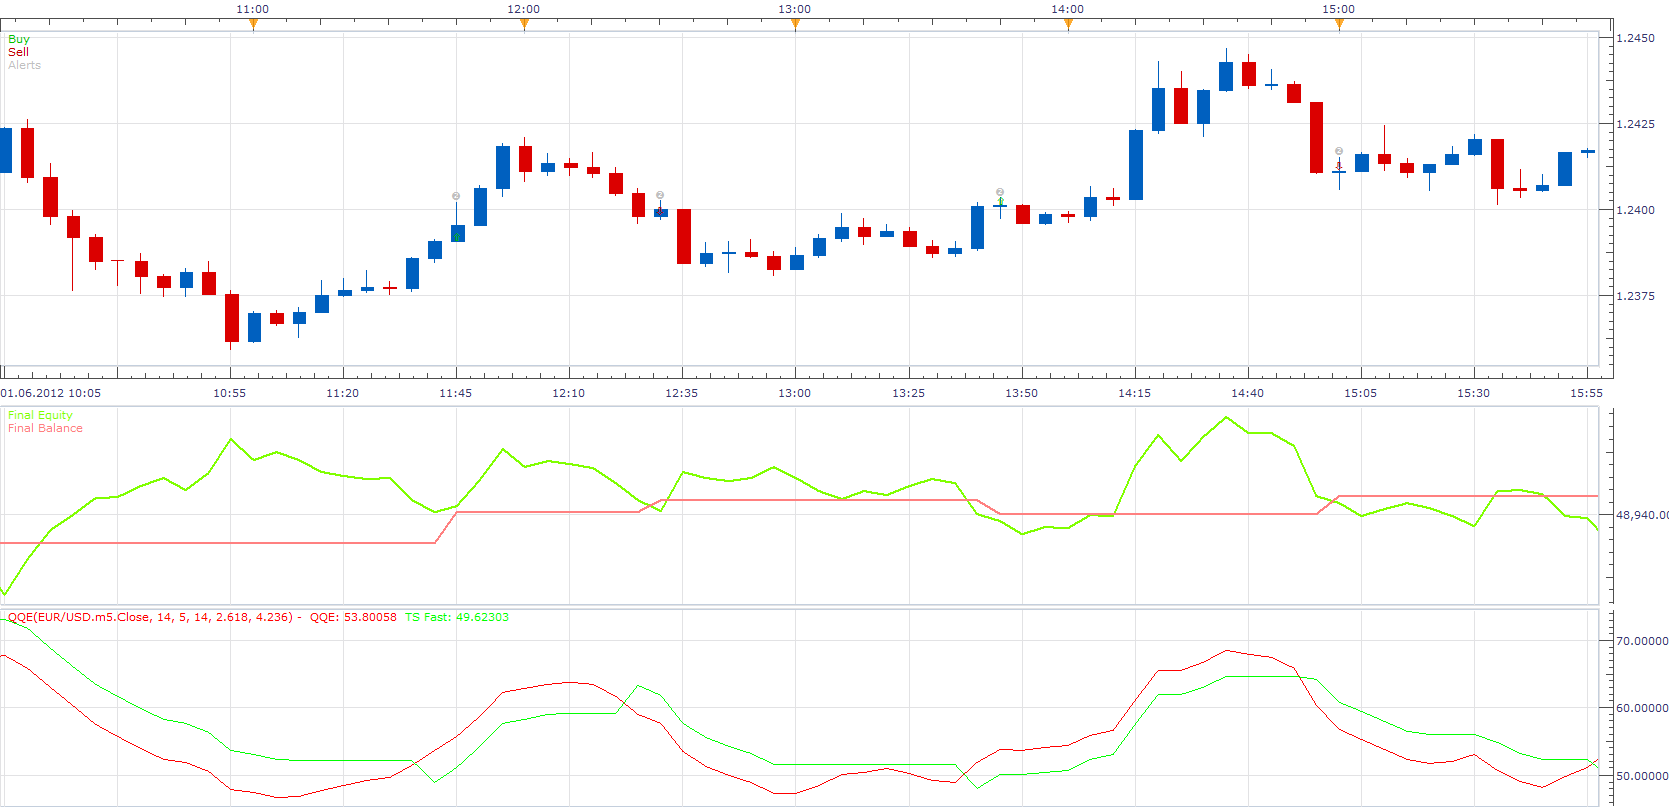Viewport: 1670px width, 807px height.
Task: Toggle the grey Alerts legend label
Action: coord(25,65)
